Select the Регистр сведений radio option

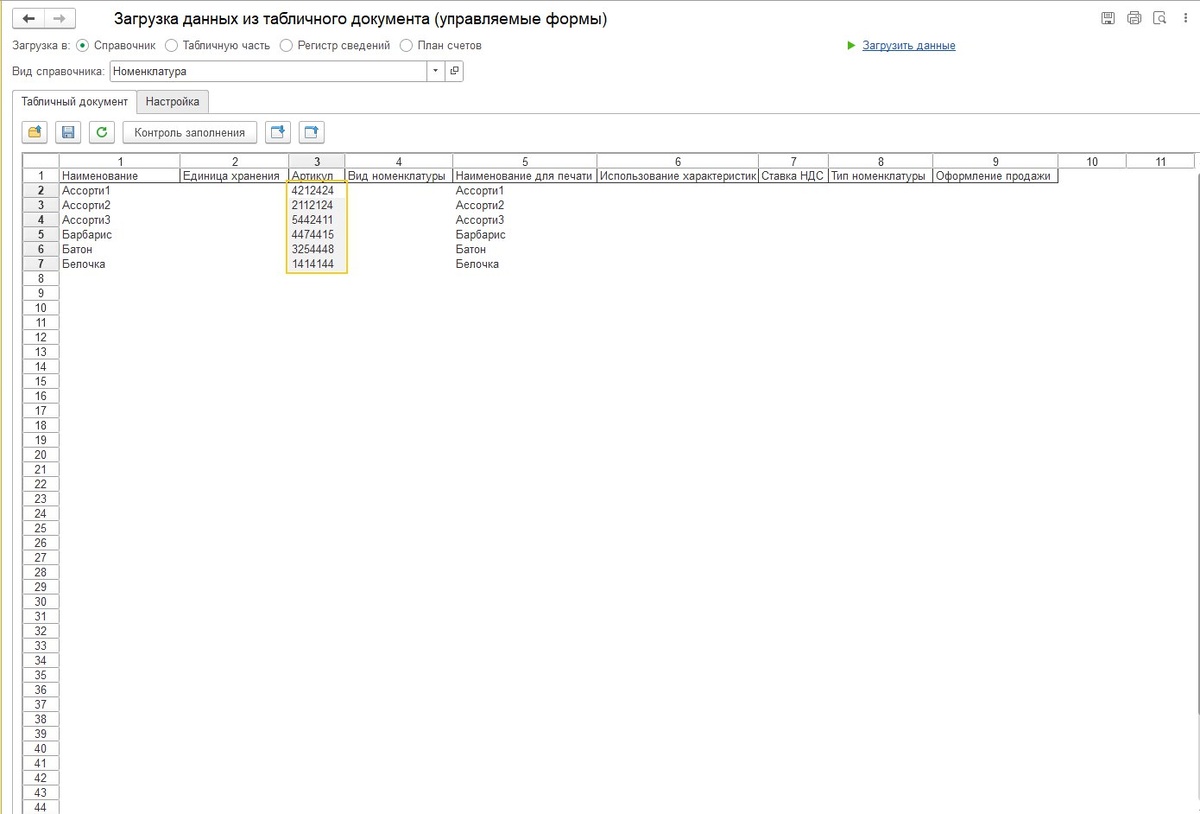click(x=287, y=45)
